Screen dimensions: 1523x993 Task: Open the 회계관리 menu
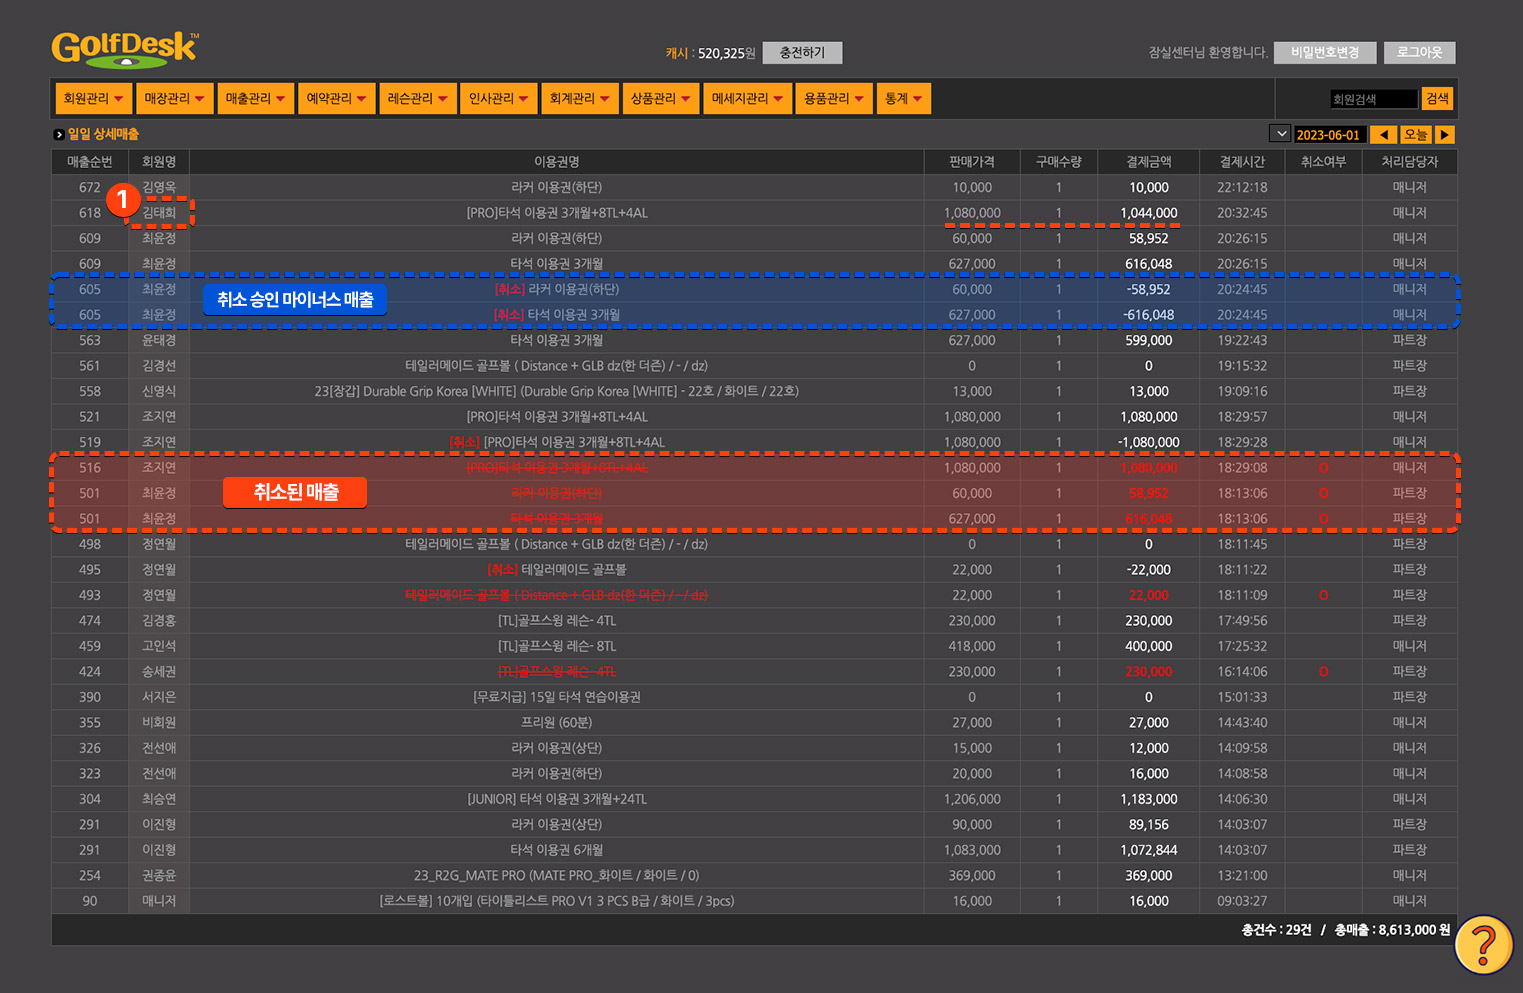point(579,99)
